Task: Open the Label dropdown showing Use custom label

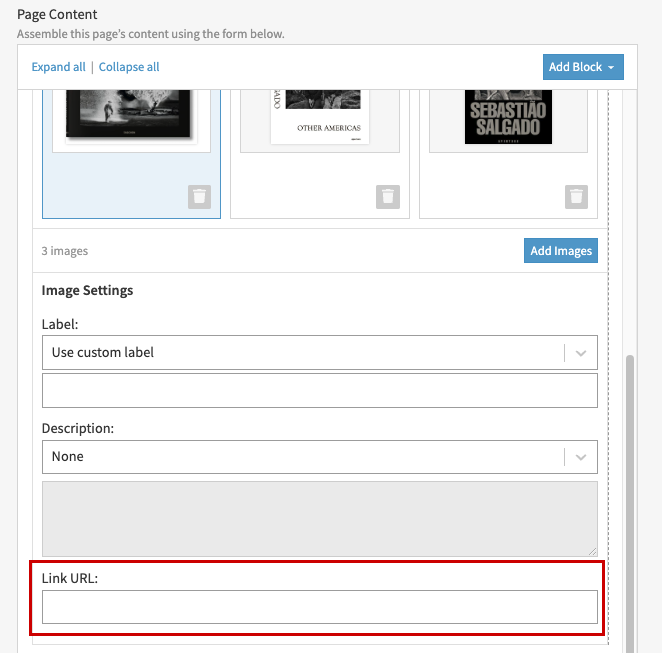Action: 320,352
